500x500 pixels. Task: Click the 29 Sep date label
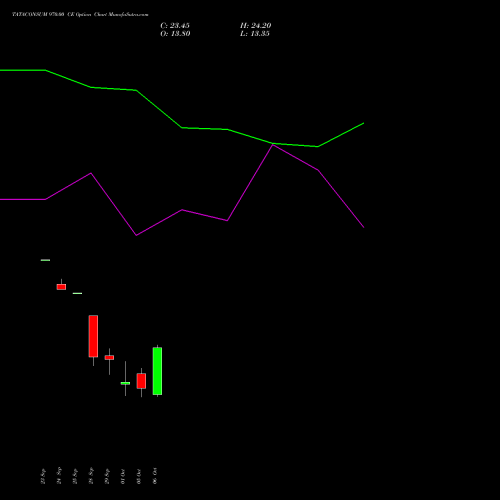[x=107, y=476]
